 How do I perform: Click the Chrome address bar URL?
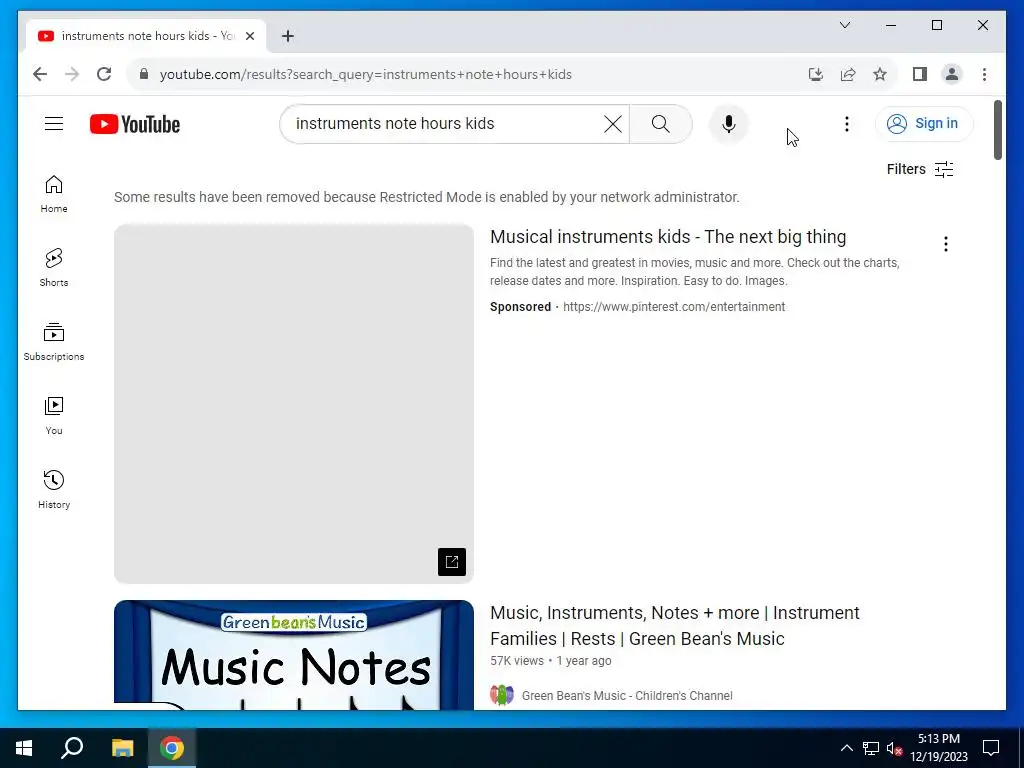[366, 74]
